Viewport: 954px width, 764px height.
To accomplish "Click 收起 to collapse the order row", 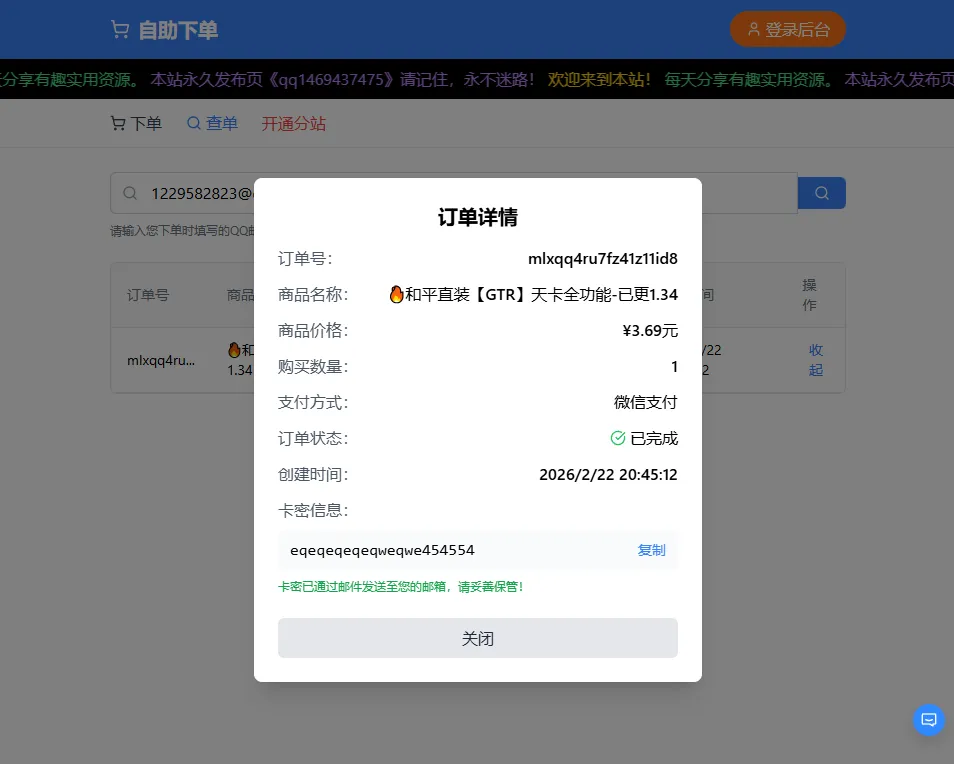I will (815, 360).
